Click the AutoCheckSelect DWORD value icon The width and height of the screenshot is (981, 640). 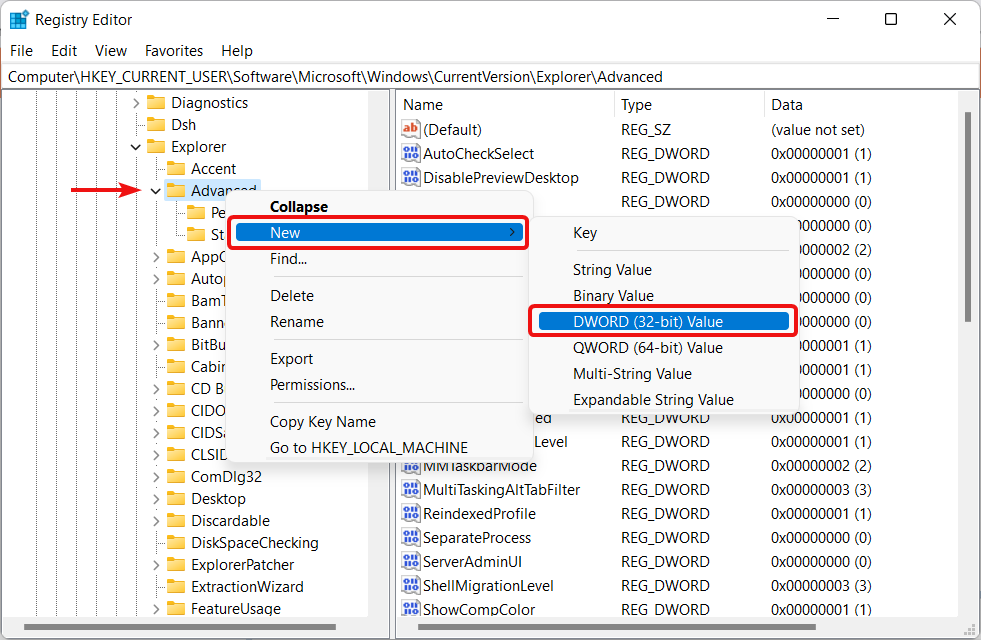click(410, 153)
